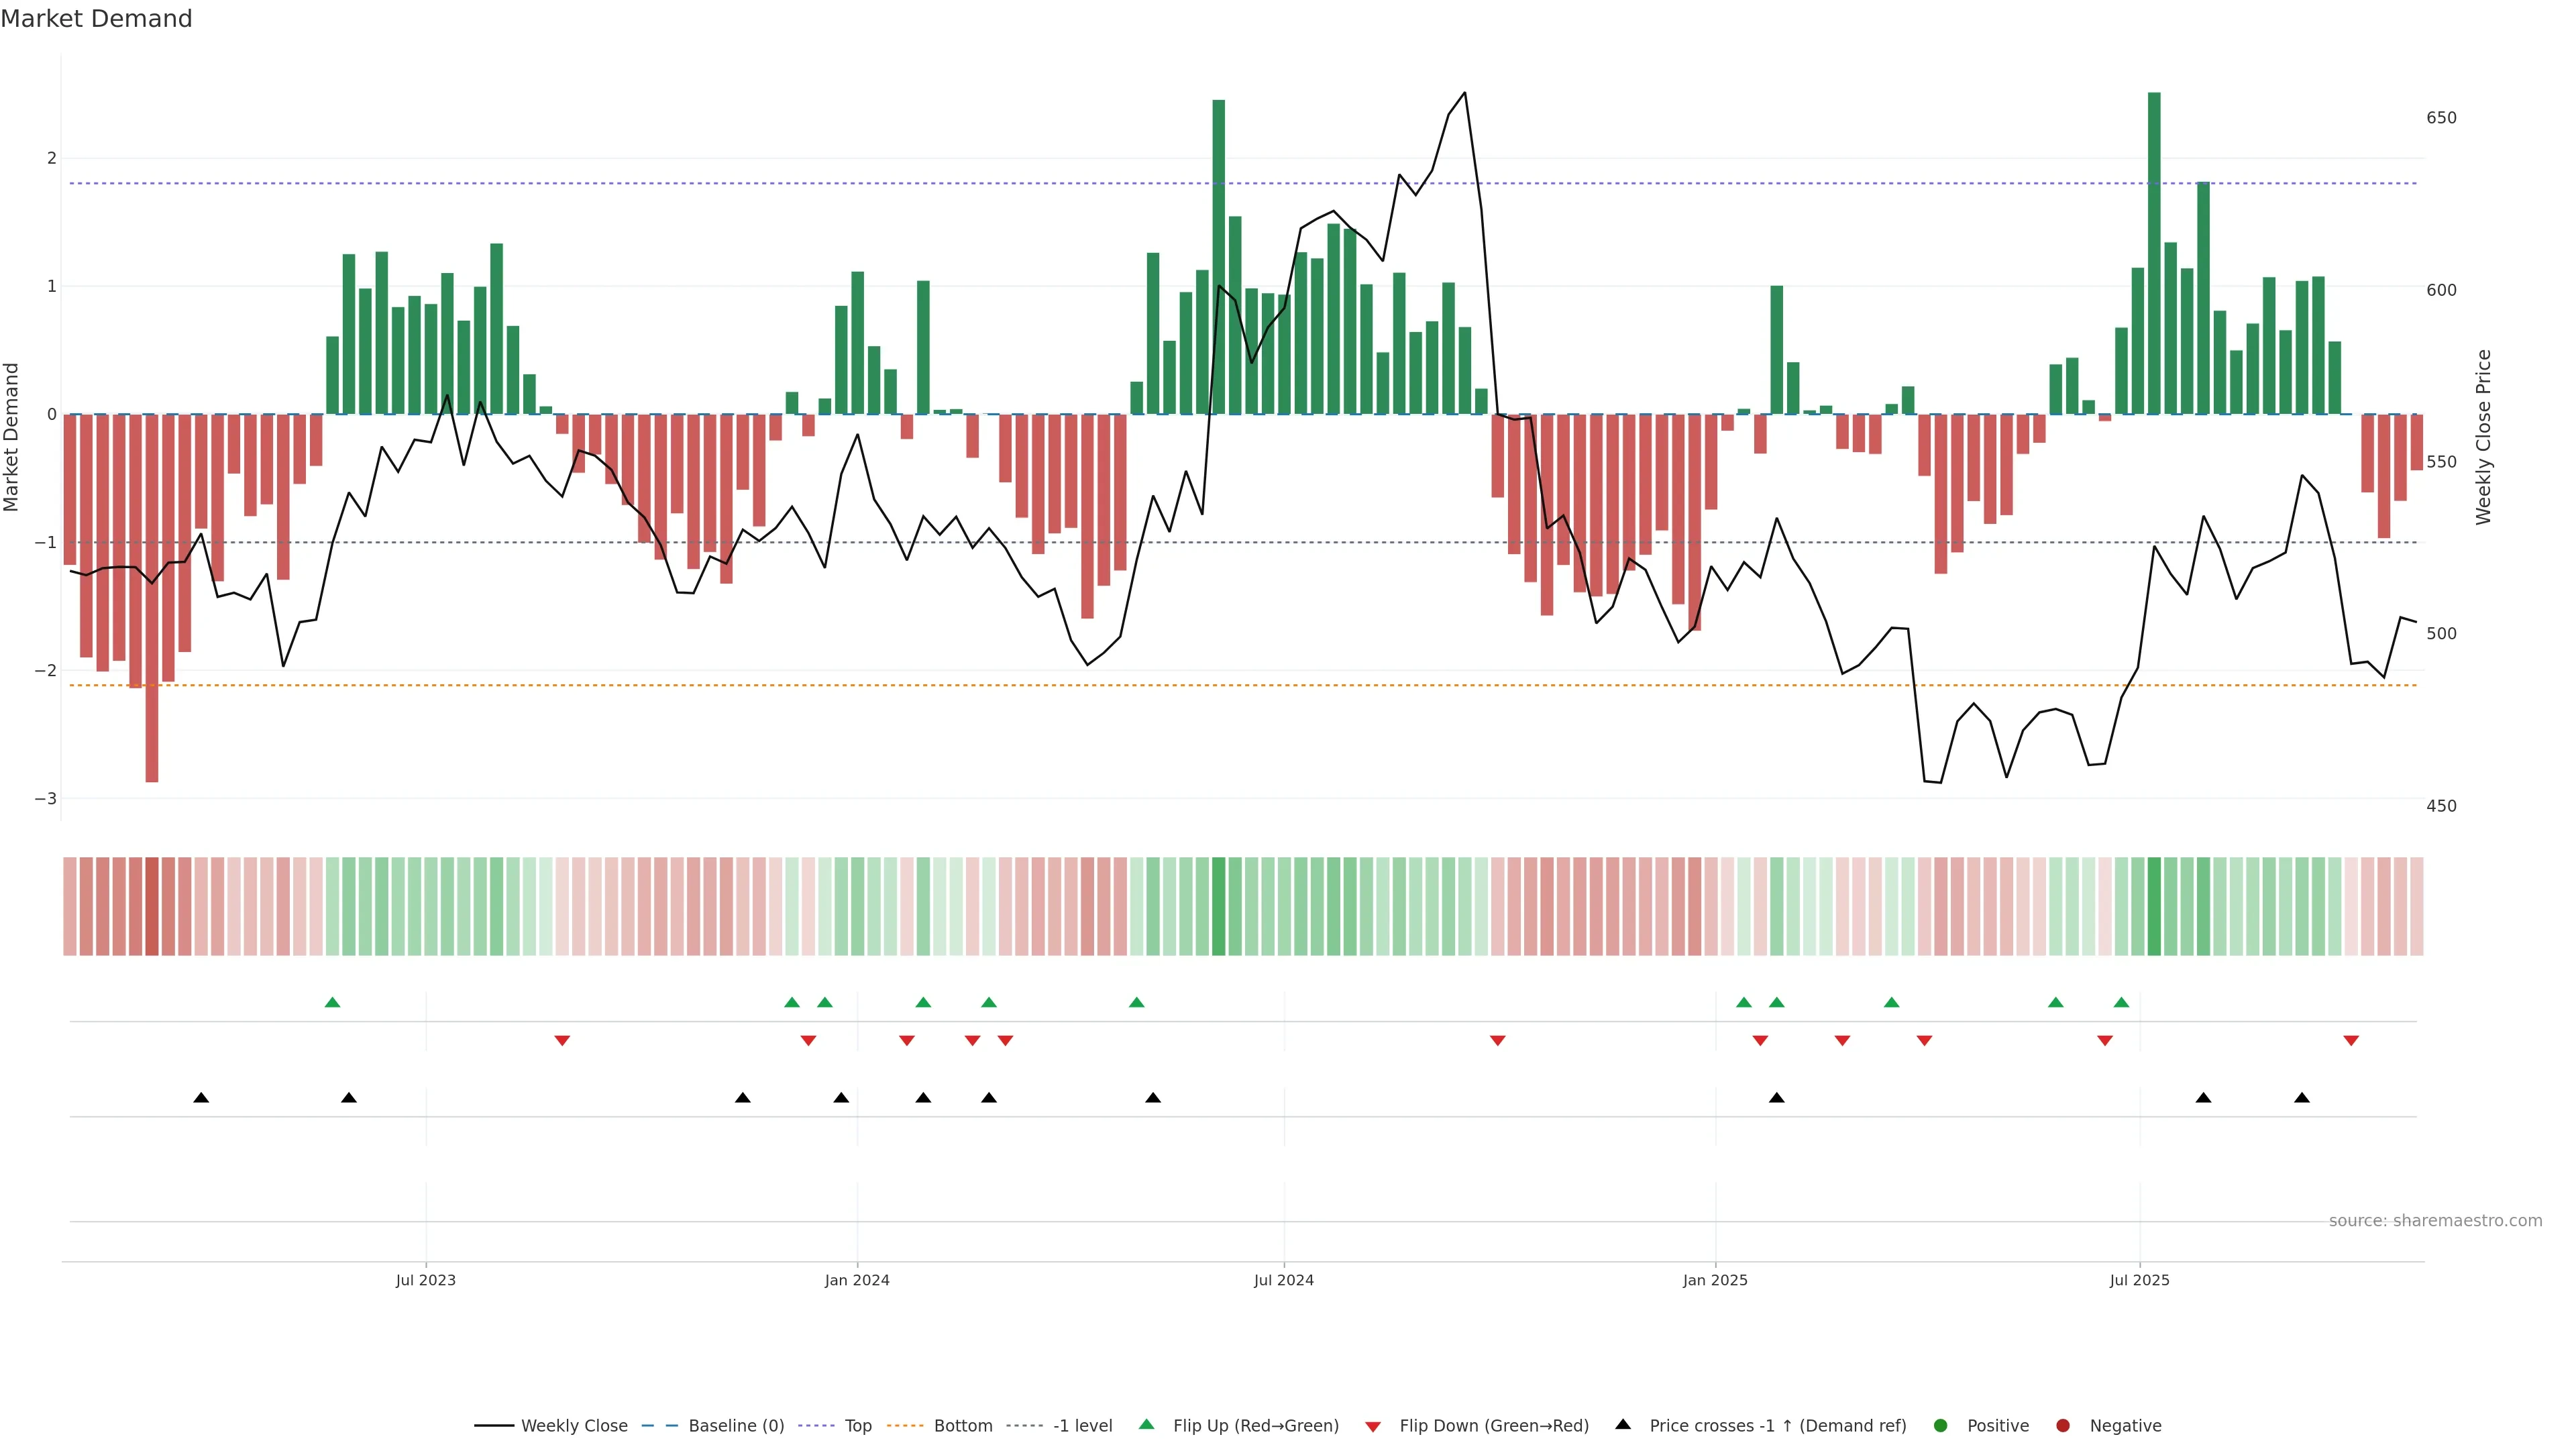Click the Weekly Close Price axis title

pyautogui.click(x=2483, y=437)
